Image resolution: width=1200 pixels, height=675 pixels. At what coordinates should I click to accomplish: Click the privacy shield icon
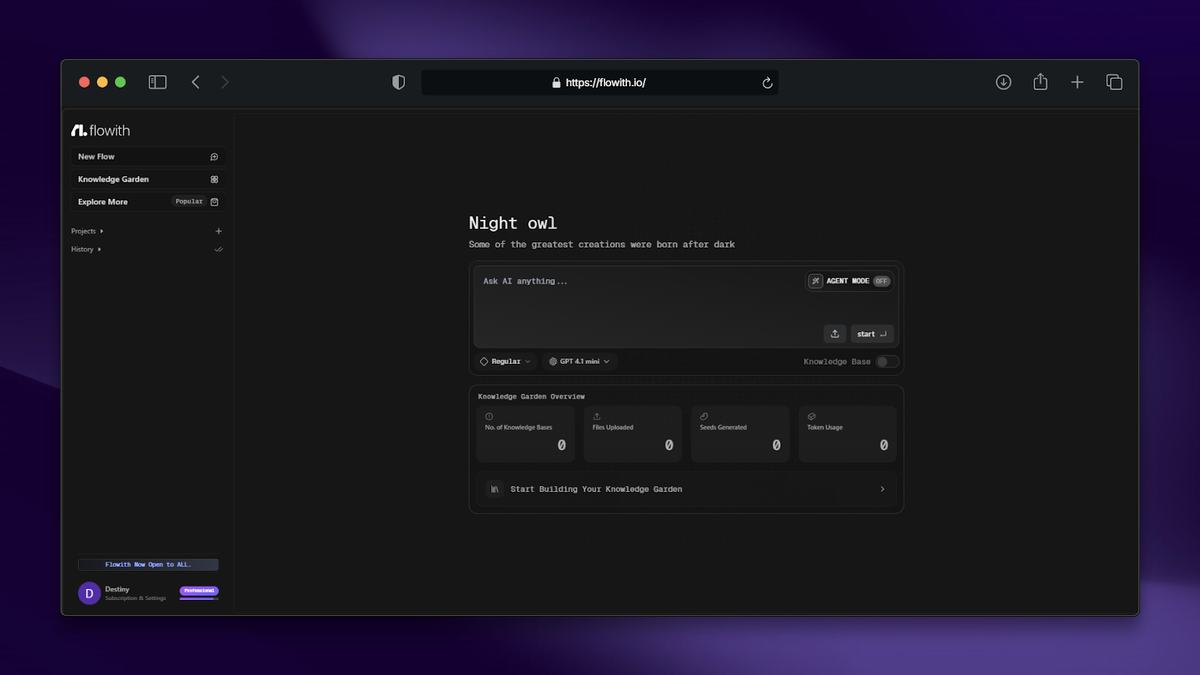tap(399, 82)
